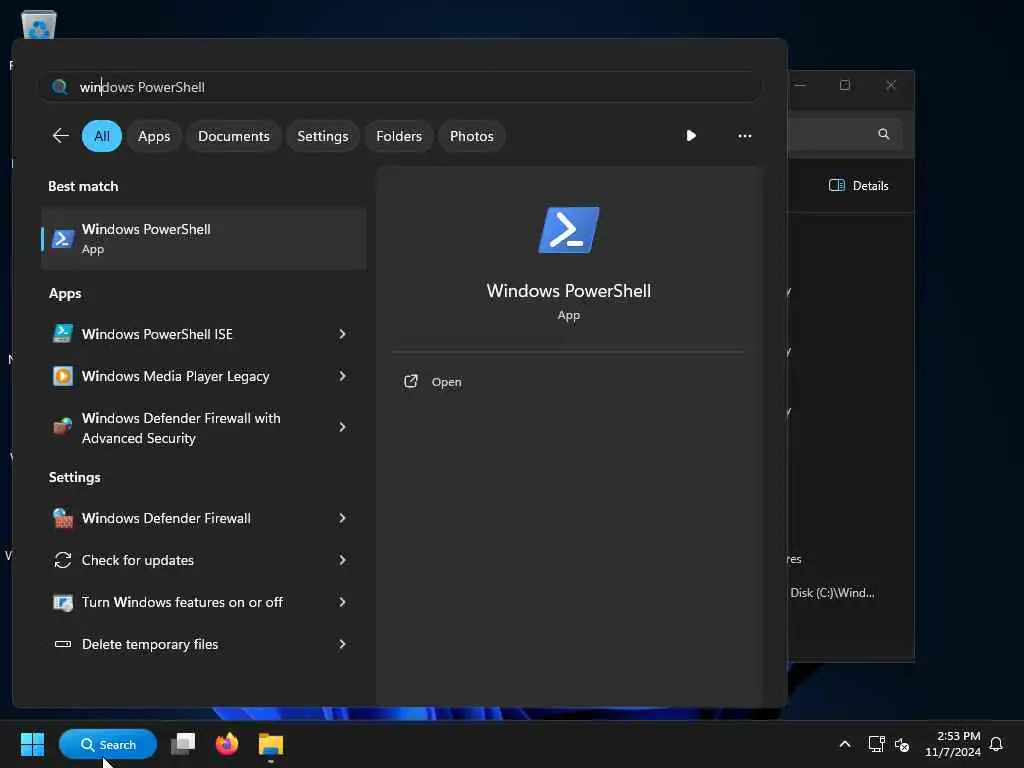Viewport: 1024px width, 768px height.
Task: Click the clock and date in taskbar
Action: 952,744
